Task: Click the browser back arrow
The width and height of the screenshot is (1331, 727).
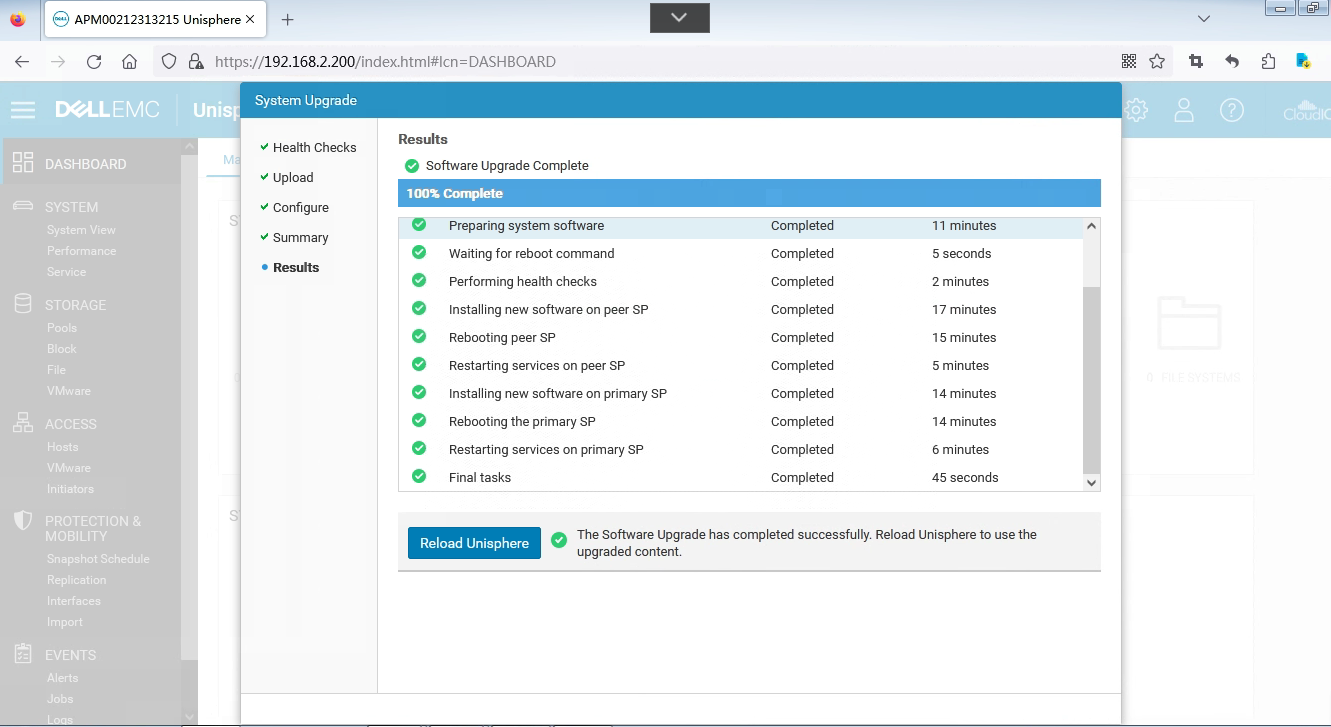Action: click(x=22, y=62)
